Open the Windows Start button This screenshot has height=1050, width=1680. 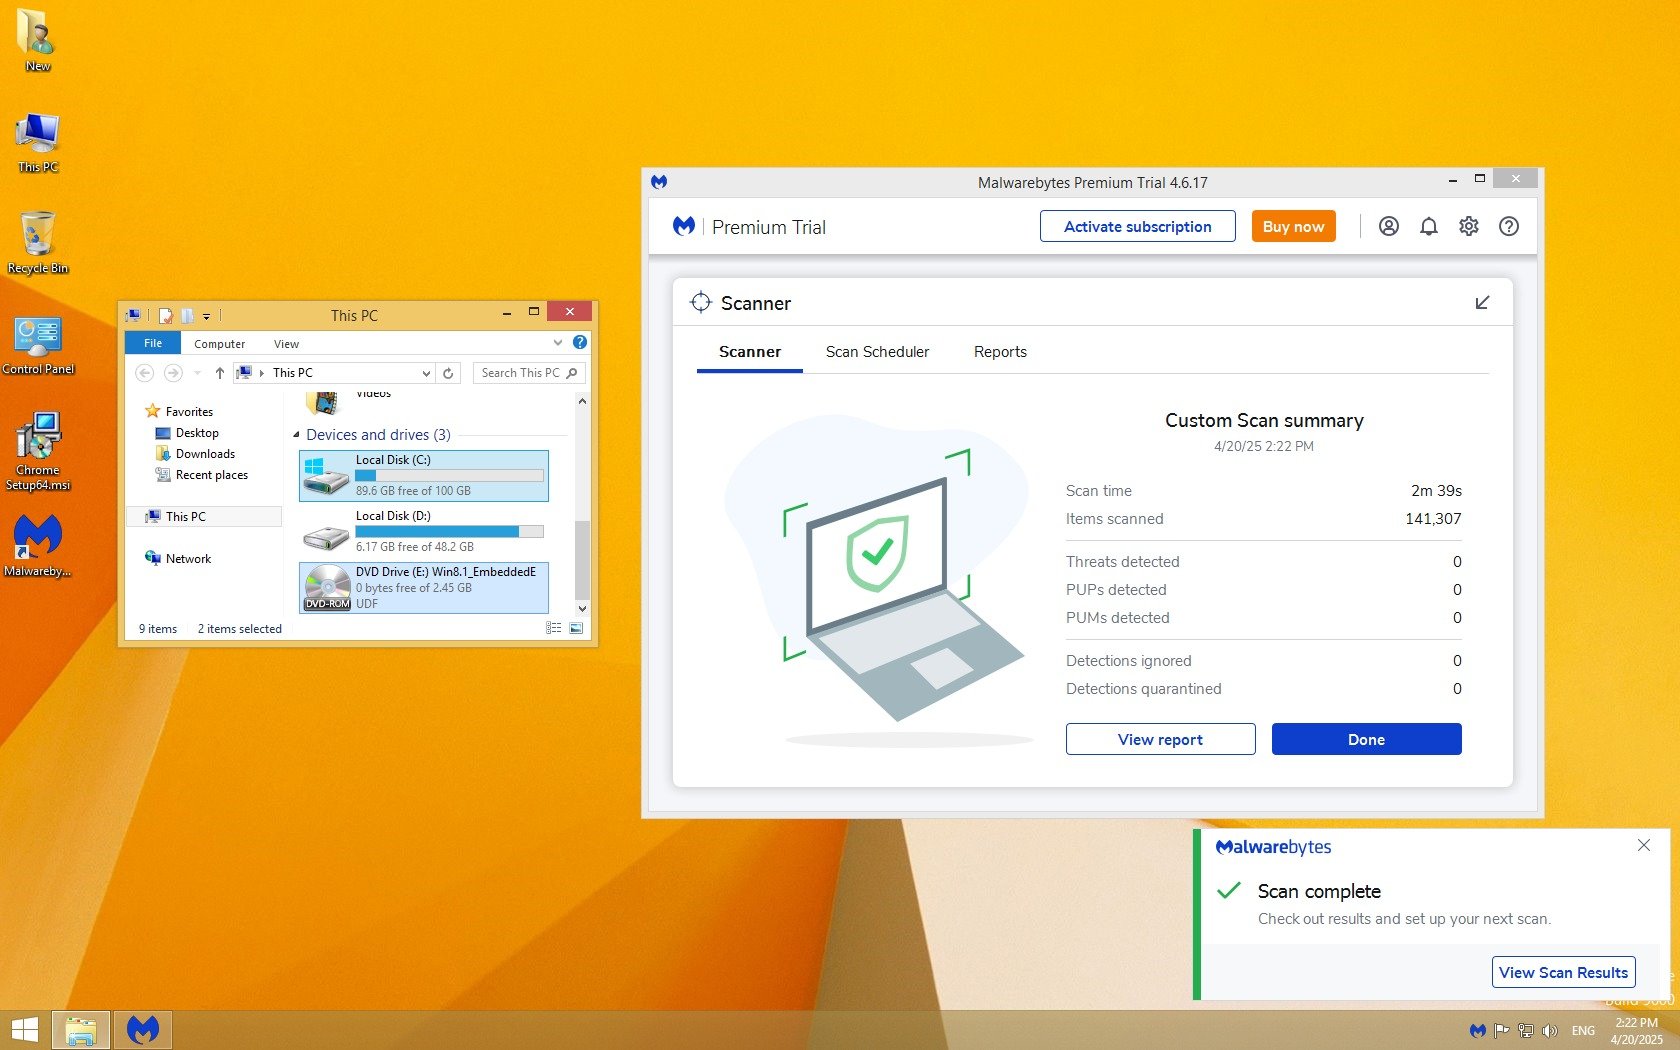tap(25, 1030)
